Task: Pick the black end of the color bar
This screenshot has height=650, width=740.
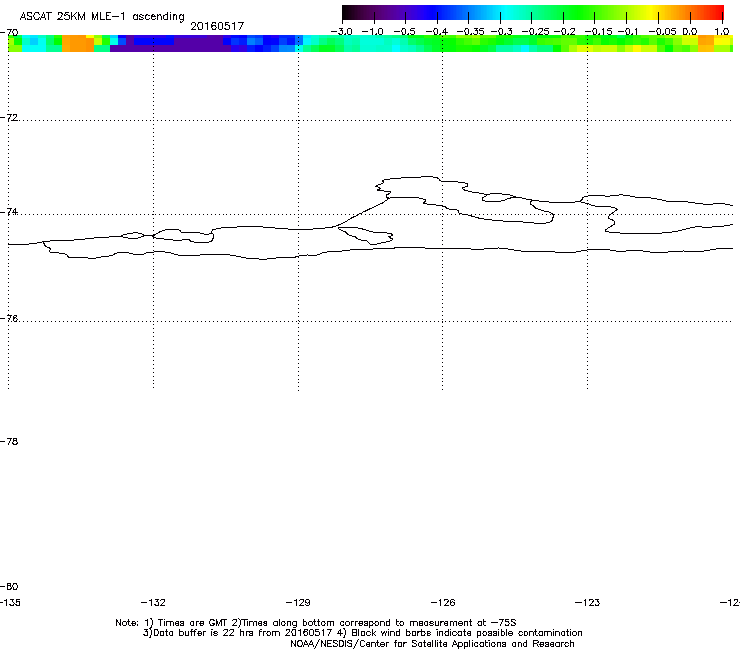Action: coord(347,12)
